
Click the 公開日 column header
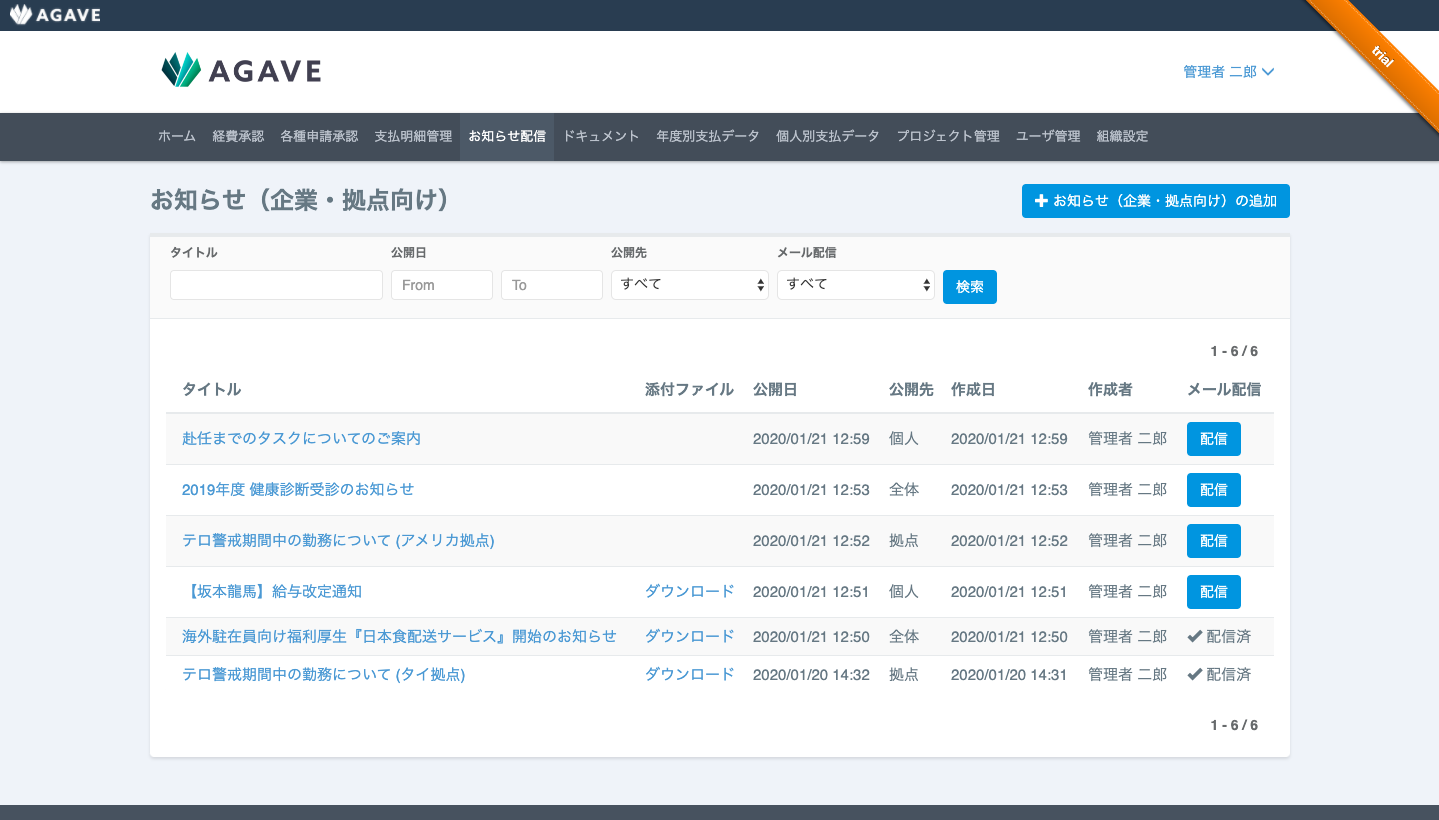tap(775, 390)
